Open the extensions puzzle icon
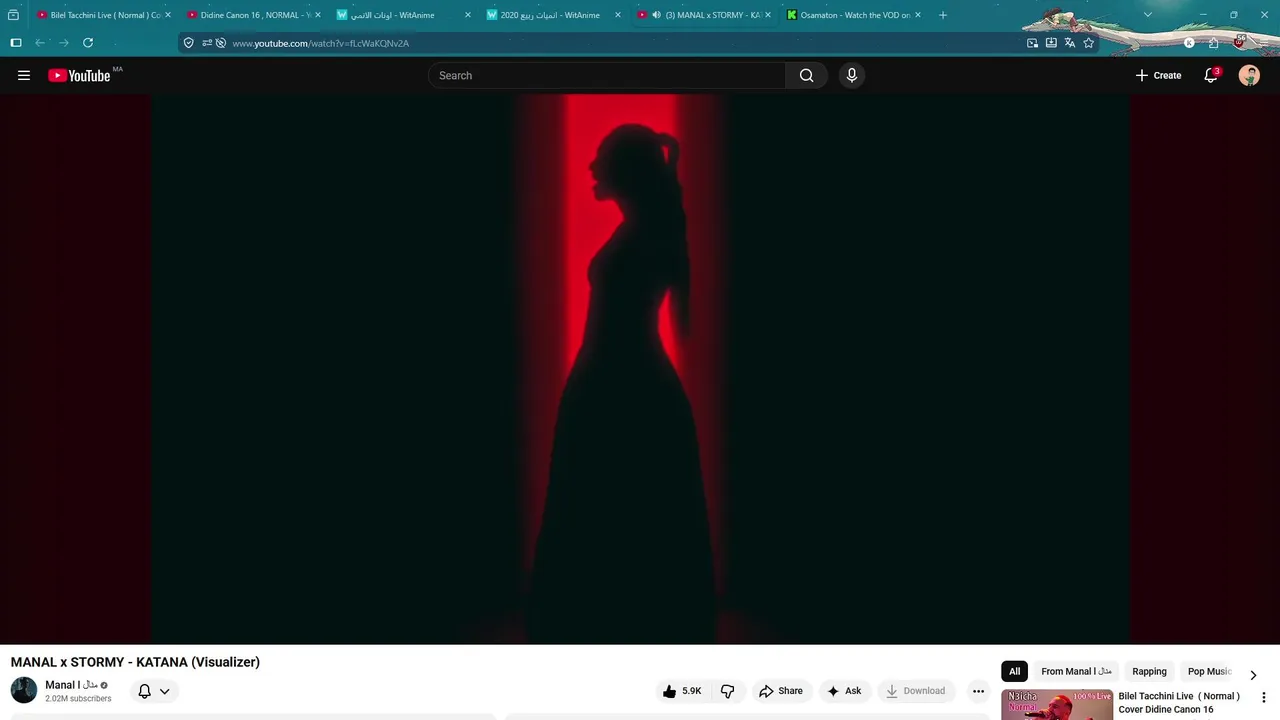 click(1213, 43)
